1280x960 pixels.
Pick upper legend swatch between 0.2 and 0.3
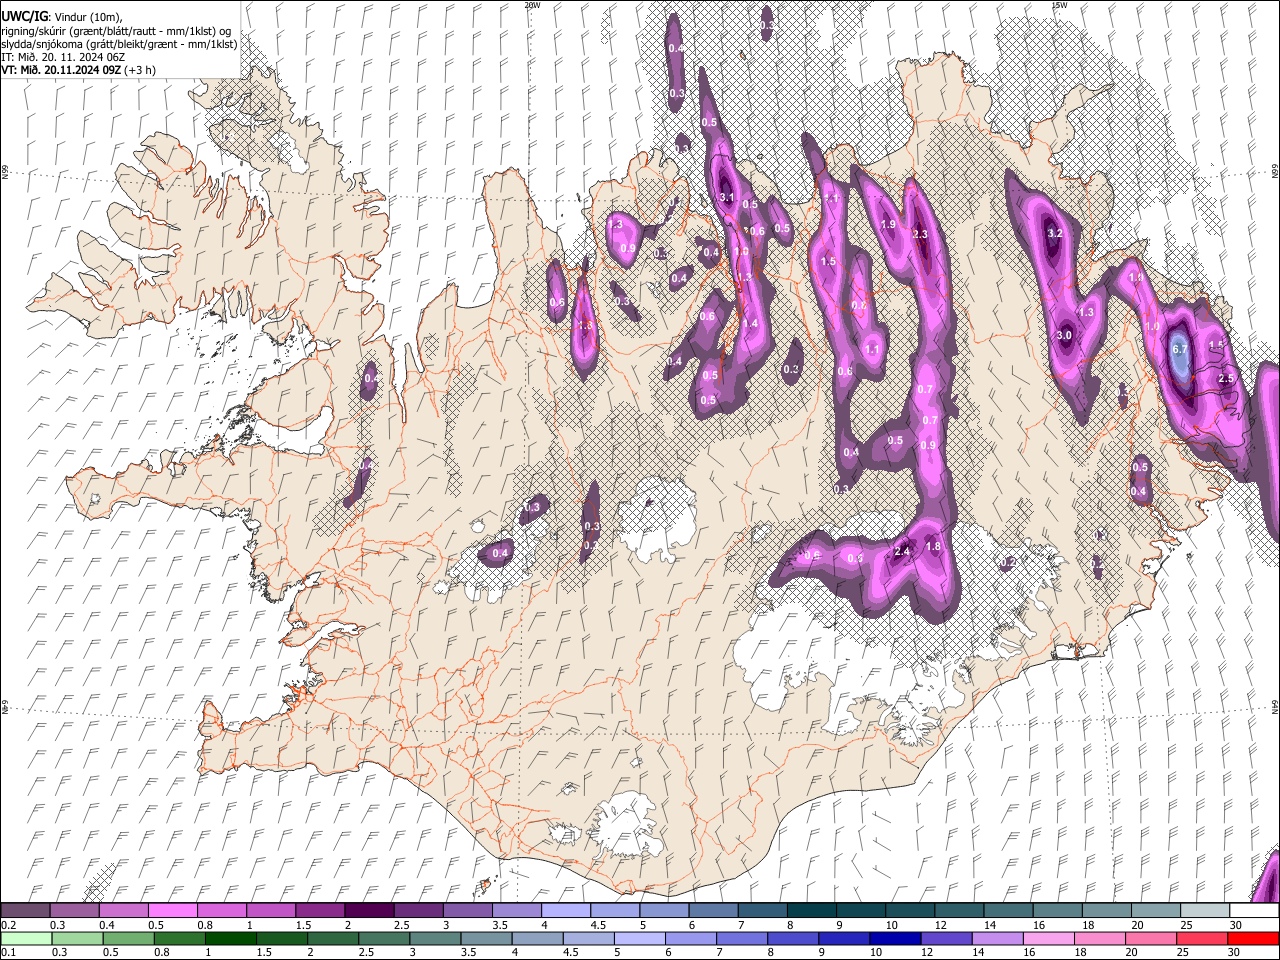point(25,911)
